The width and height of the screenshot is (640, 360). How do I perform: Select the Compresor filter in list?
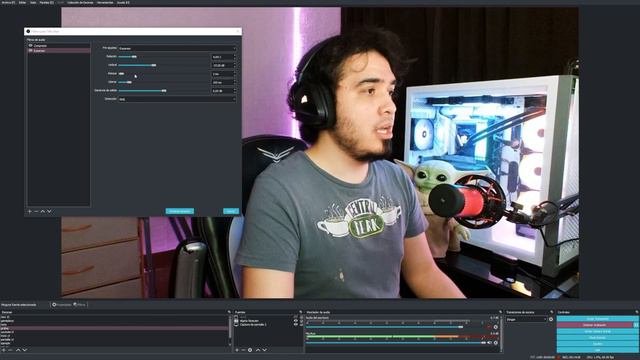click(x=59, y=46)
